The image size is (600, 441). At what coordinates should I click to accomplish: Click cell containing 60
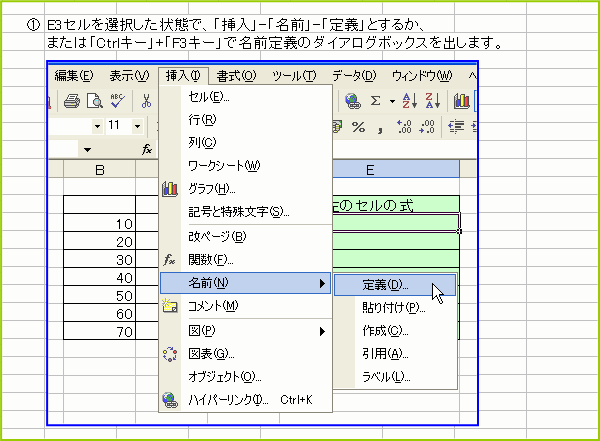click(99, 313)
